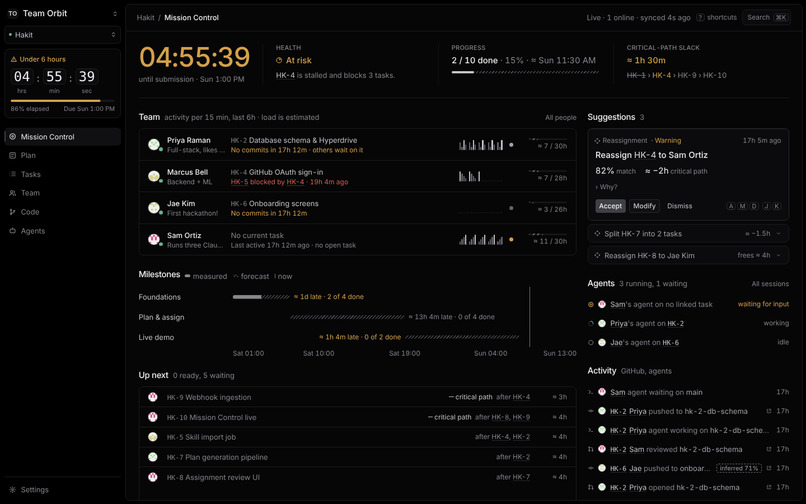Viewport: 806px width, 504px height.
Task: Click the Under 6 hours warning icon
Action: point(14,59)
